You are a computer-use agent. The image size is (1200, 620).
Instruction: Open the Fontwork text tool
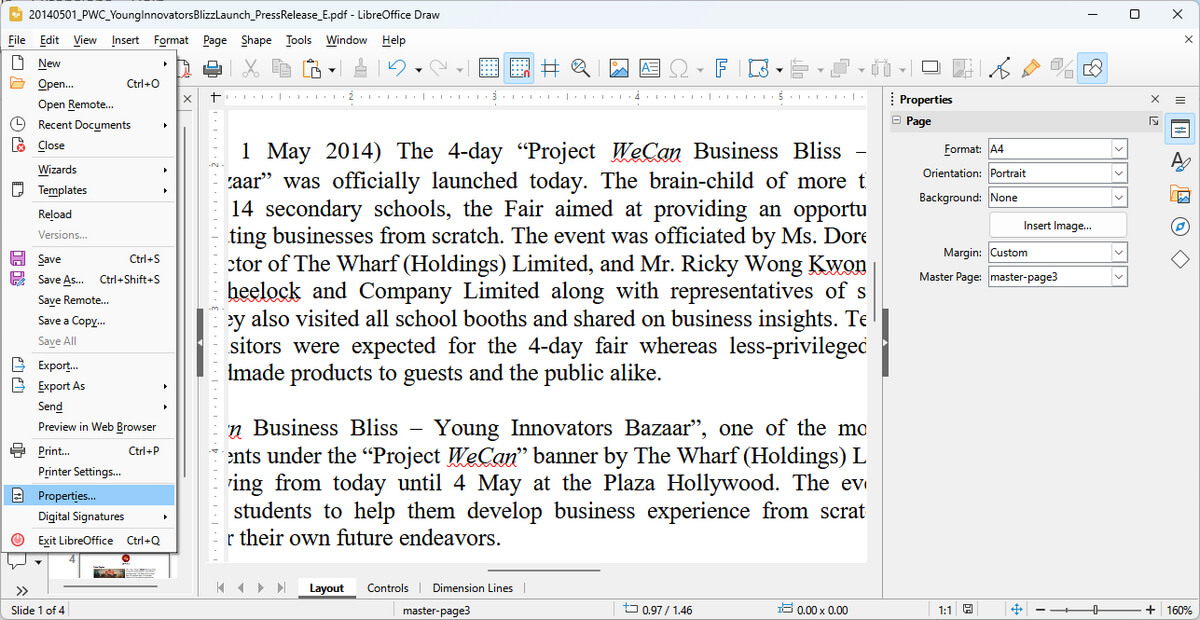coord(720,69)
